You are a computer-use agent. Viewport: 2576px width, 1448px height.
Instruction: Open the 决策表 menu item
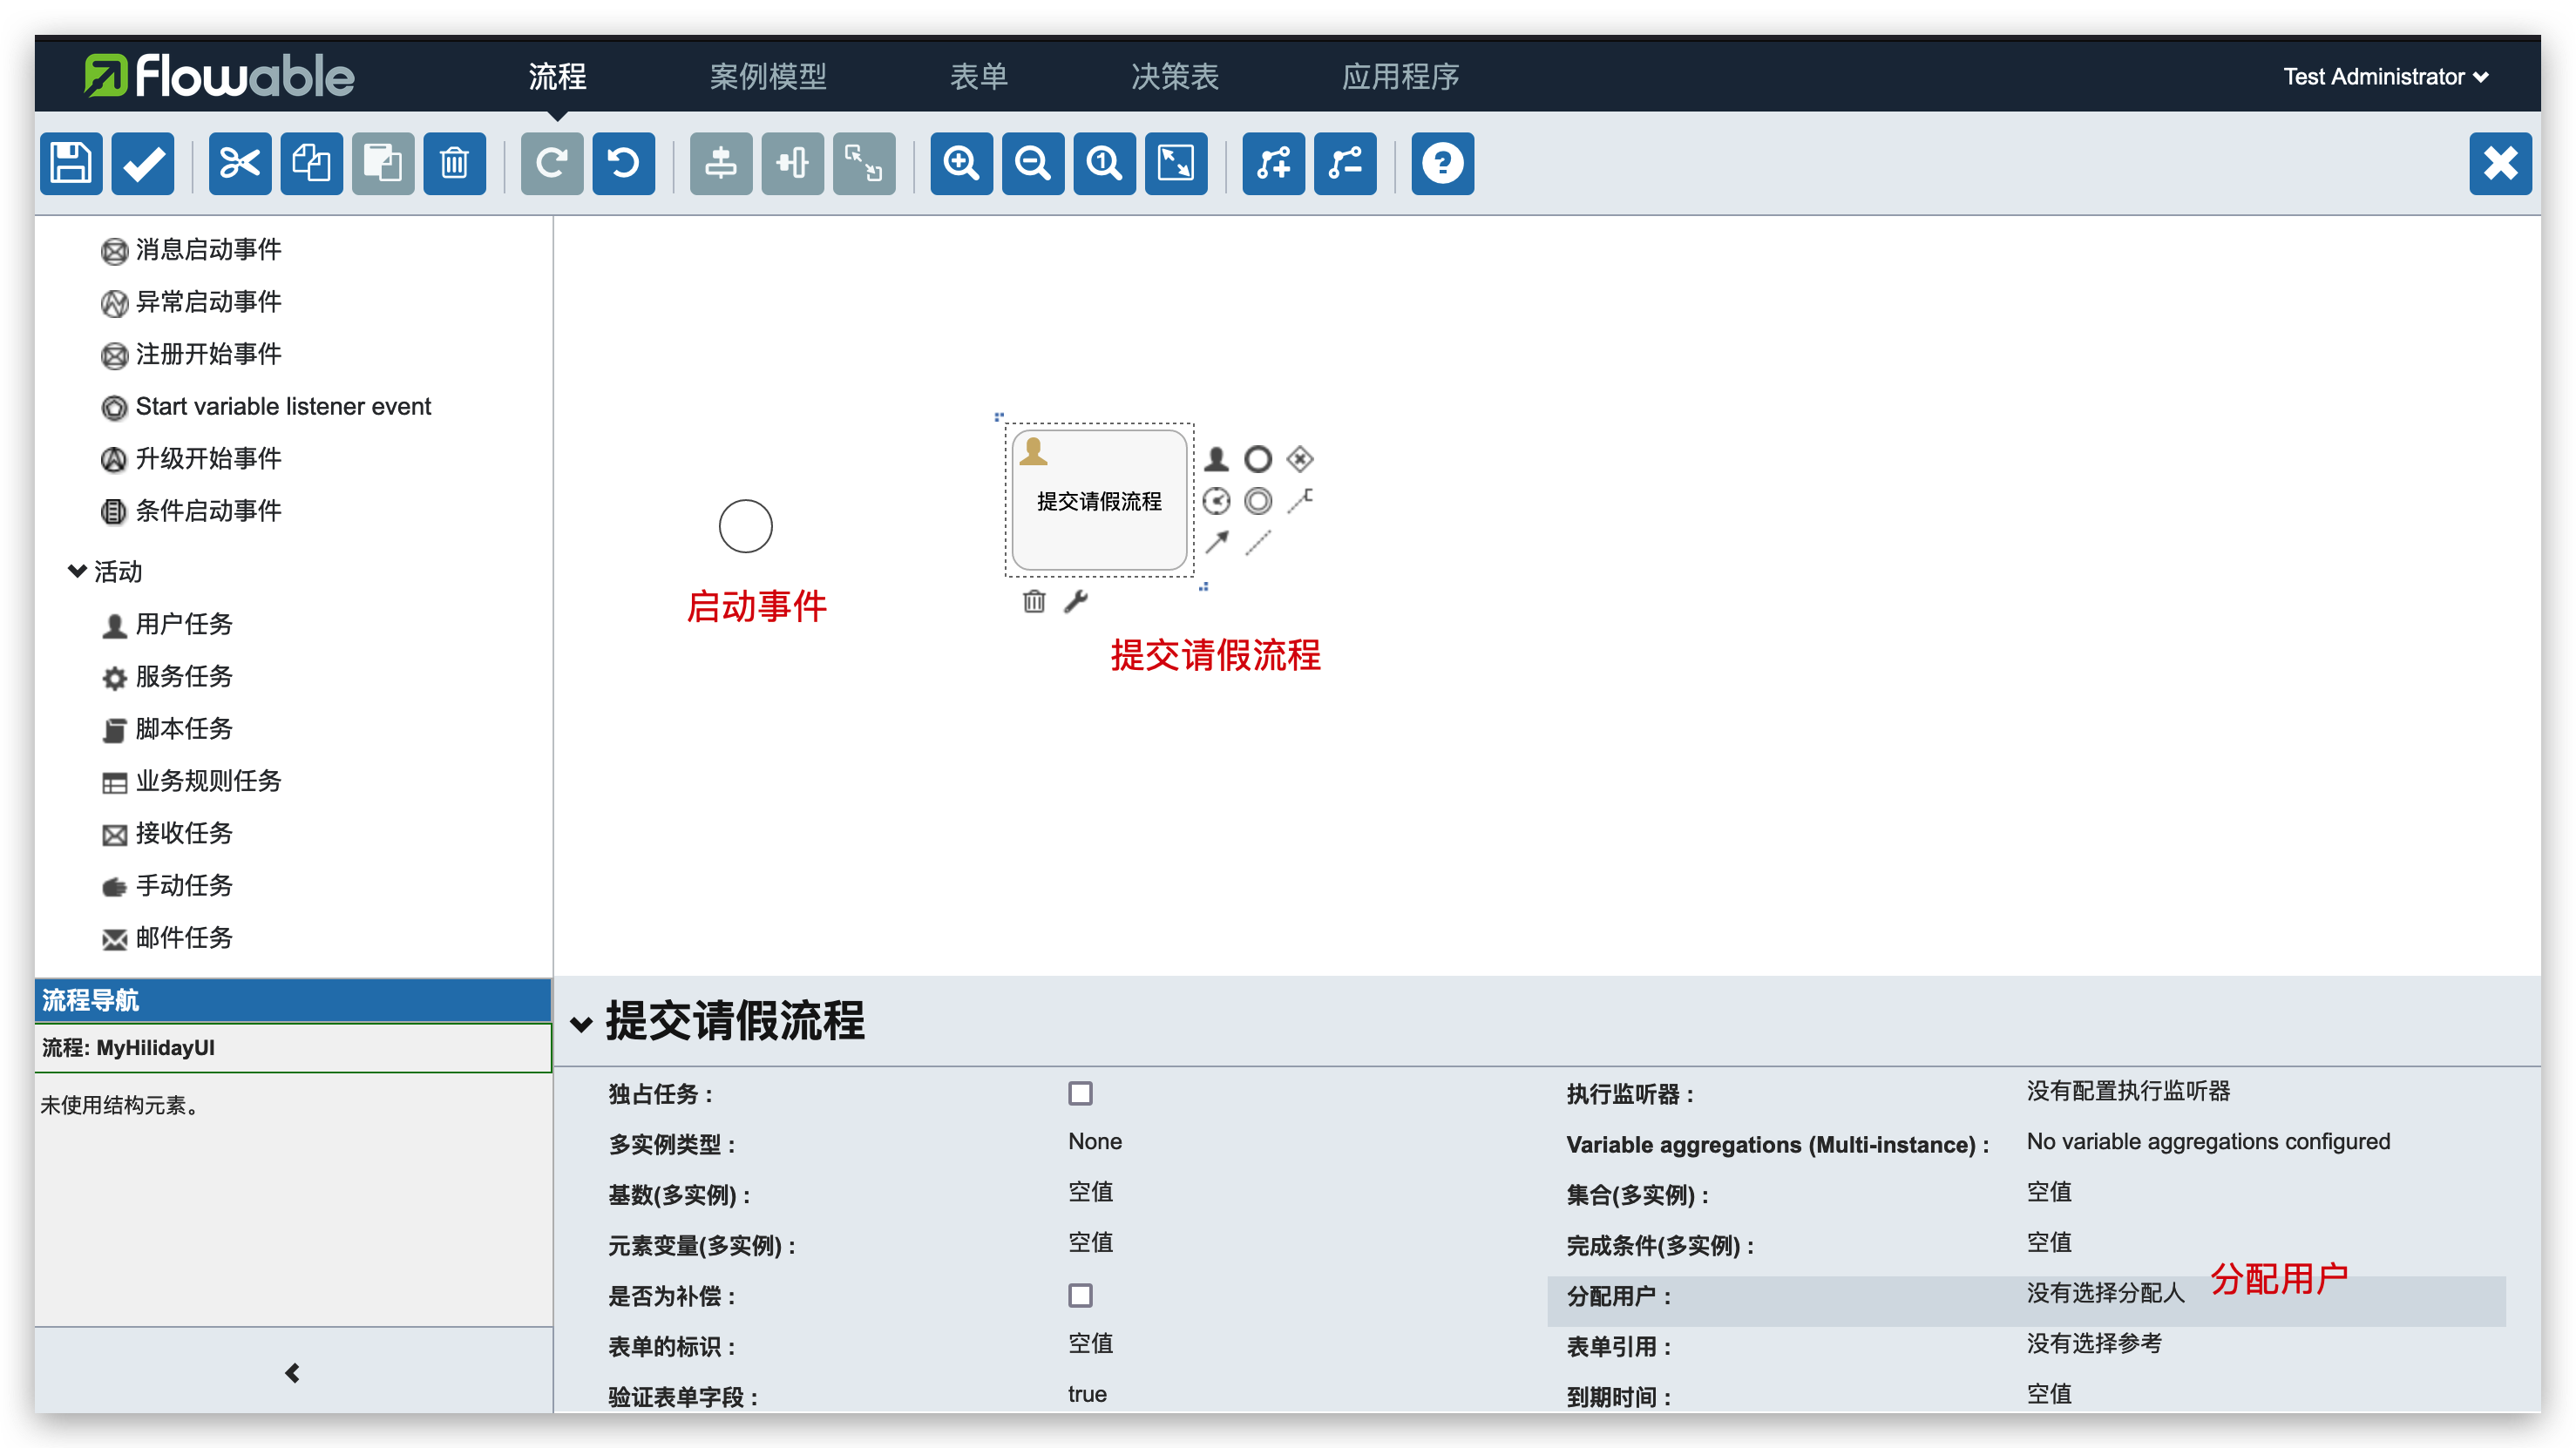(x=1175, y=76)
